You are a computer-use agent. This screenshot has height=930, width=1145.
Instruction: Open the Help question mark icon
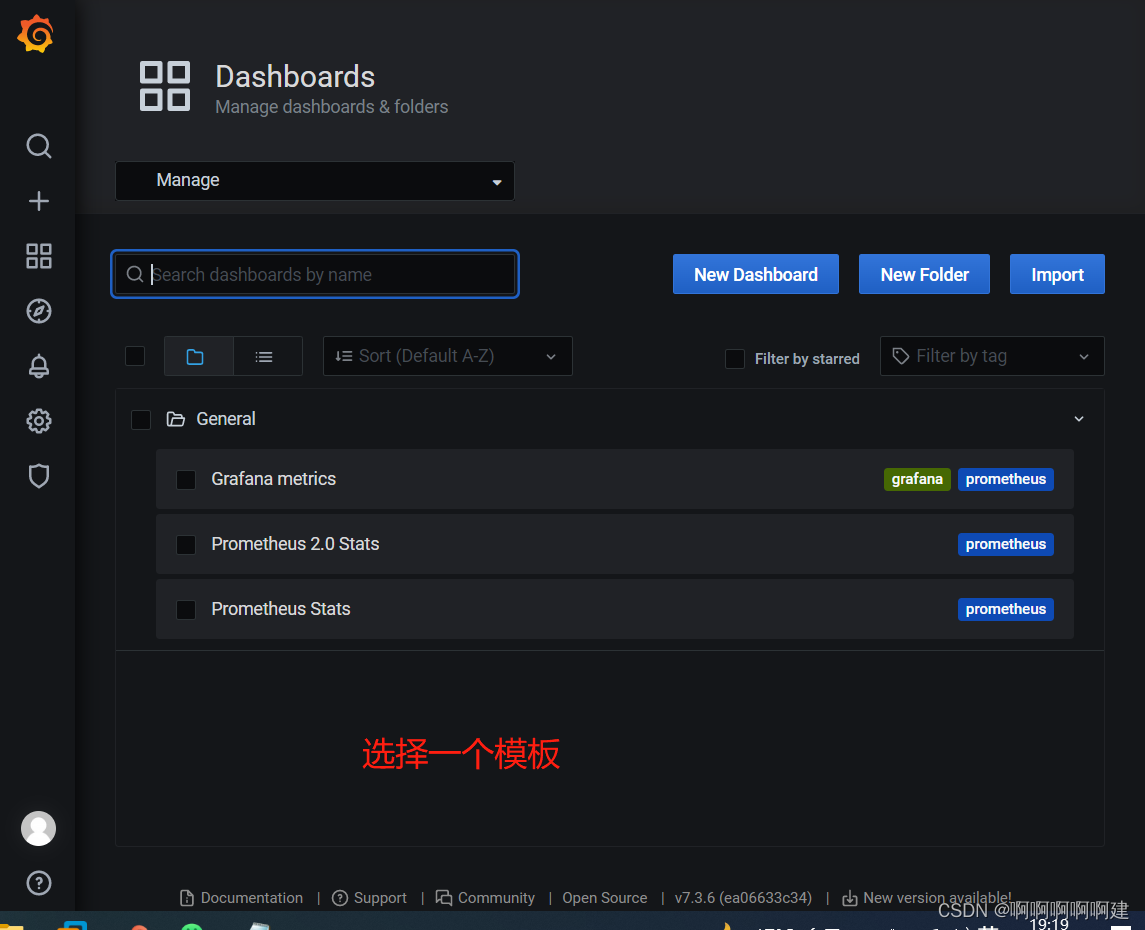[x=39, y=883]
